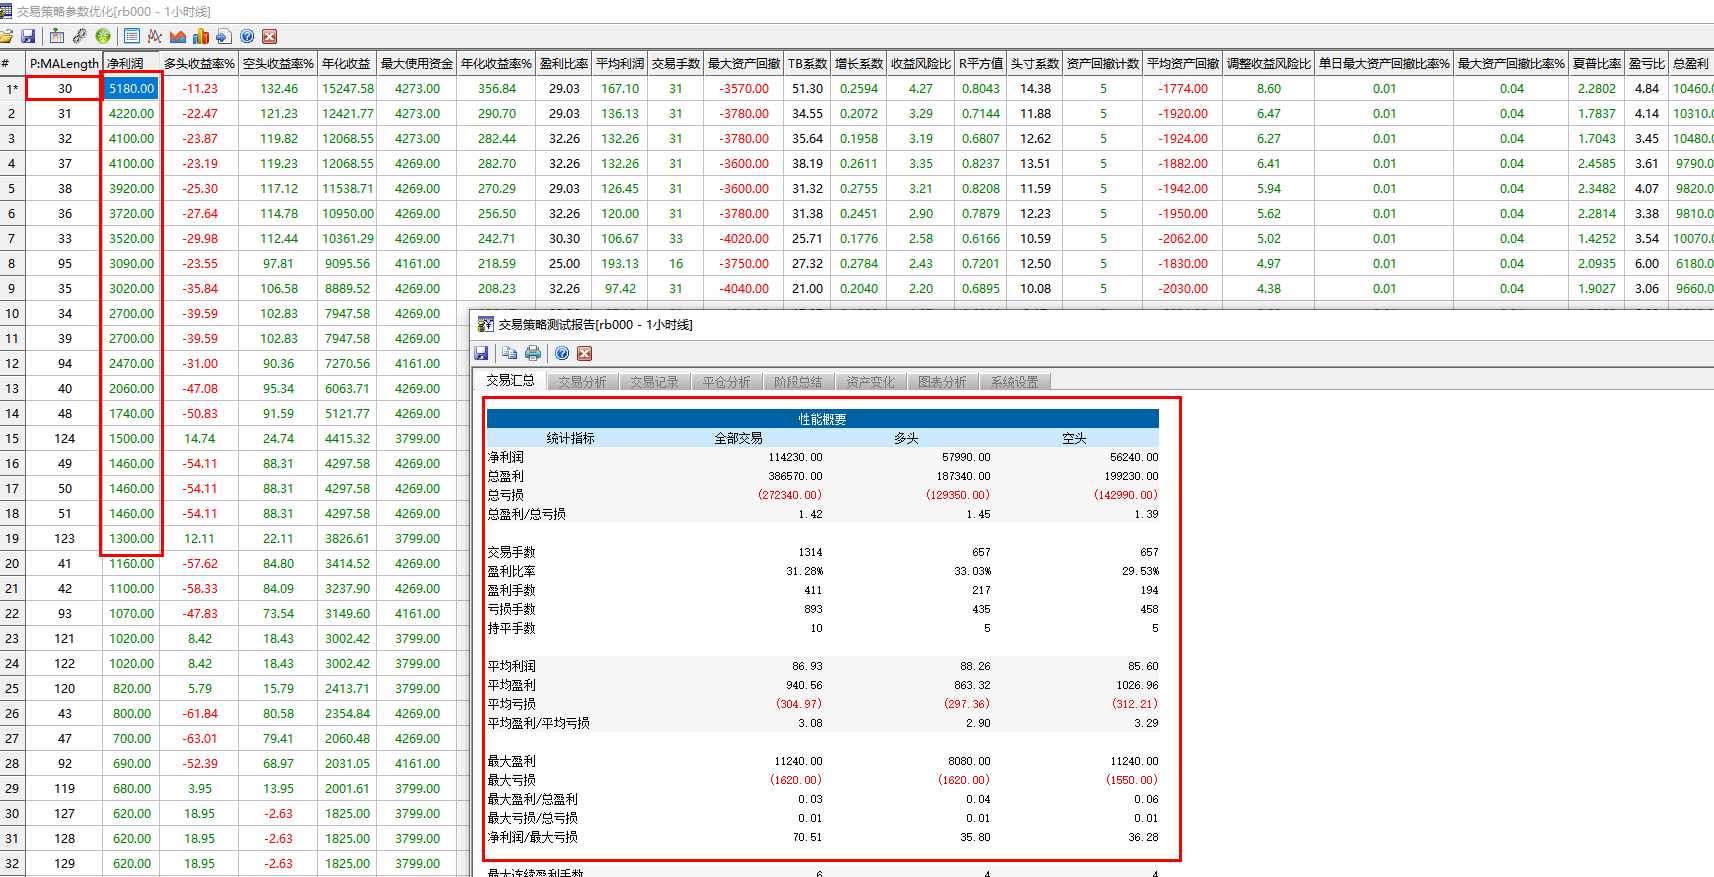Click the save disk icon in optimization toolbar

coord(28,36)
